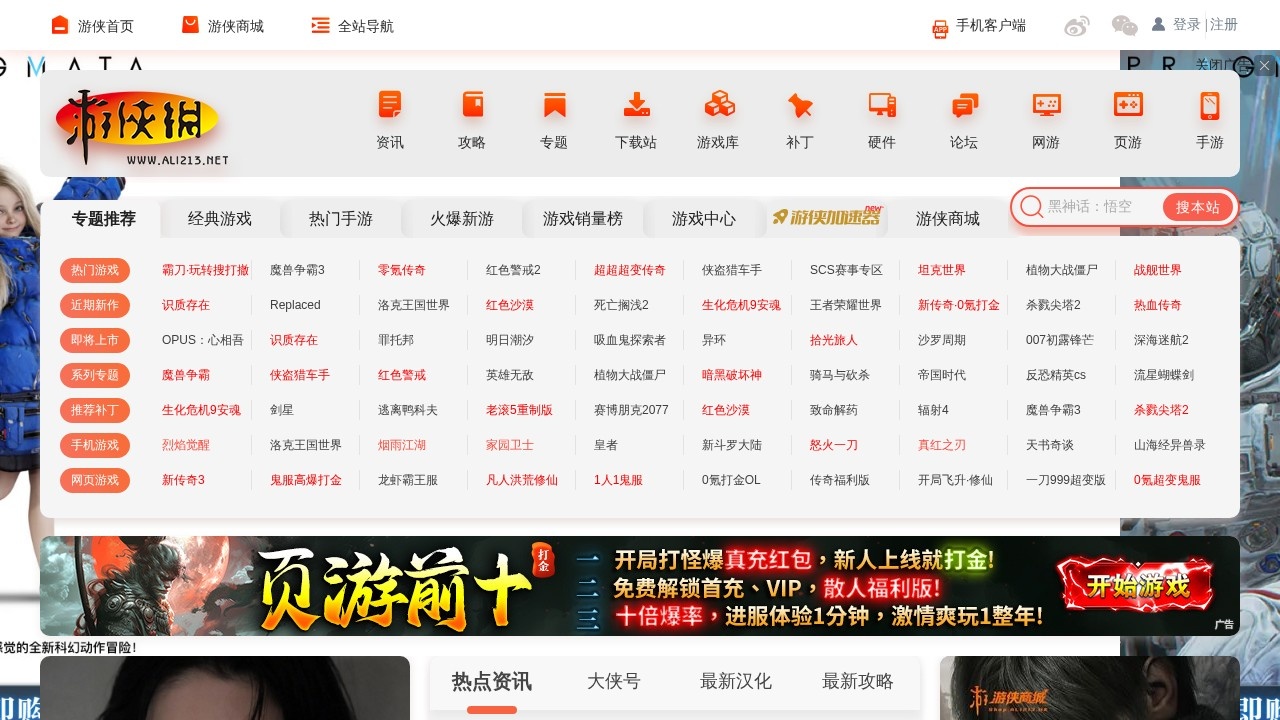Switch to the 专题推荐 tab
This screenshot has width=1280, height=720.
[x=103, y=218]
